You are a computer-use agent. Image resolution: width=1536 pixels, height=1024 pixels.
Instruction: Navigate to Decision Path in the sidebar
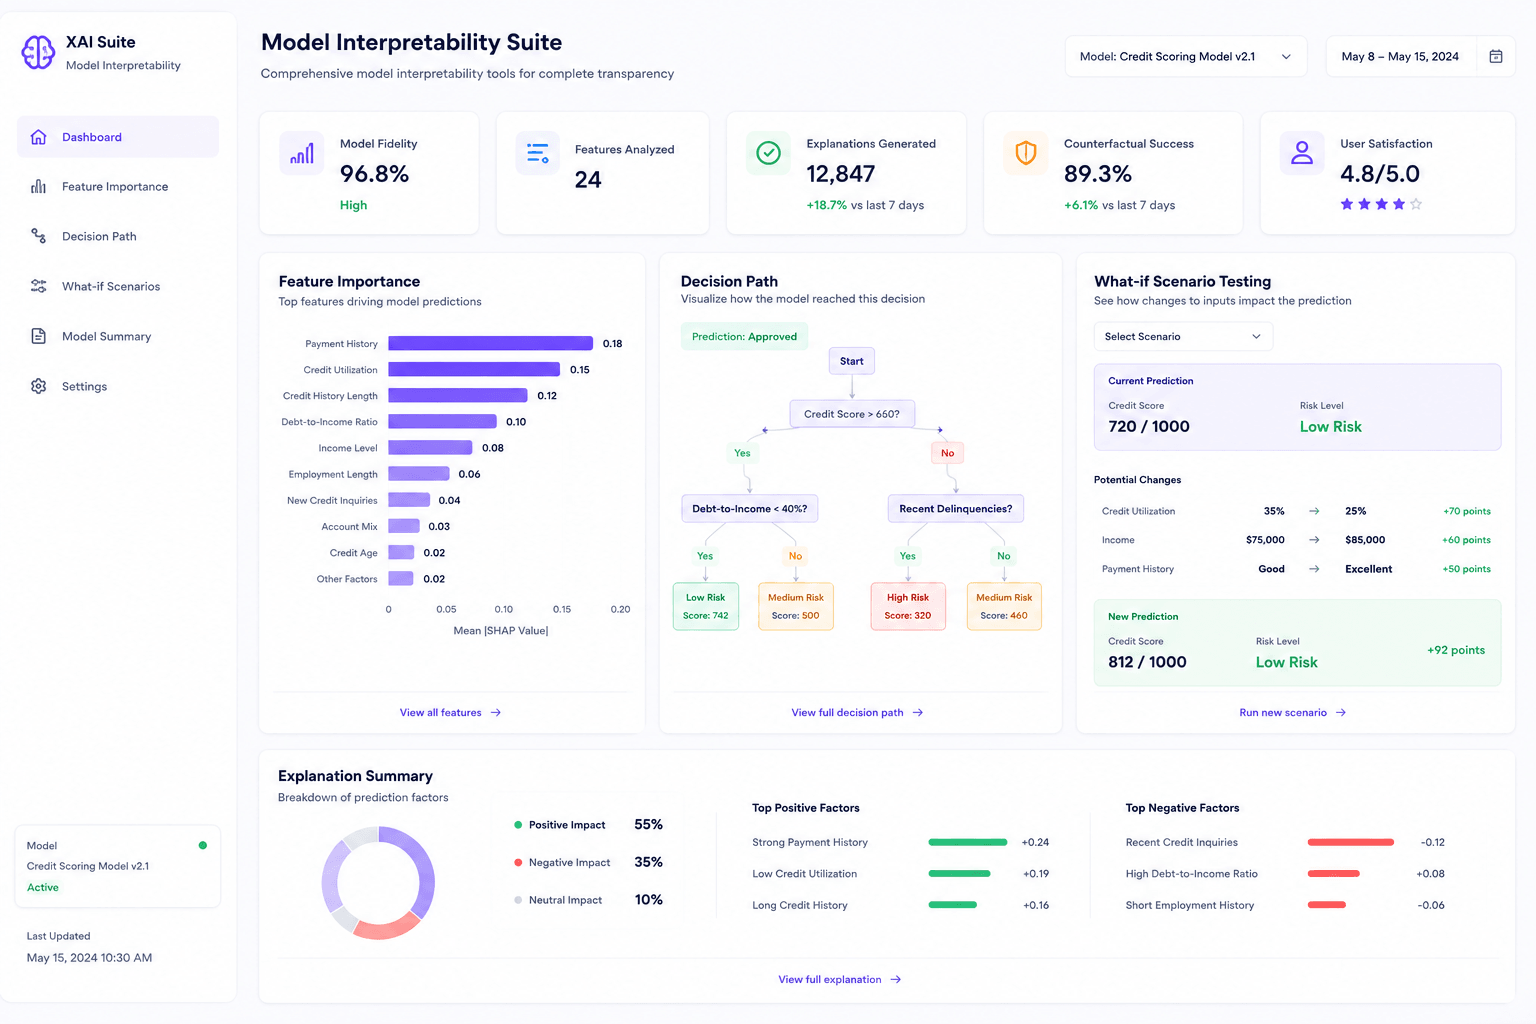118,236
